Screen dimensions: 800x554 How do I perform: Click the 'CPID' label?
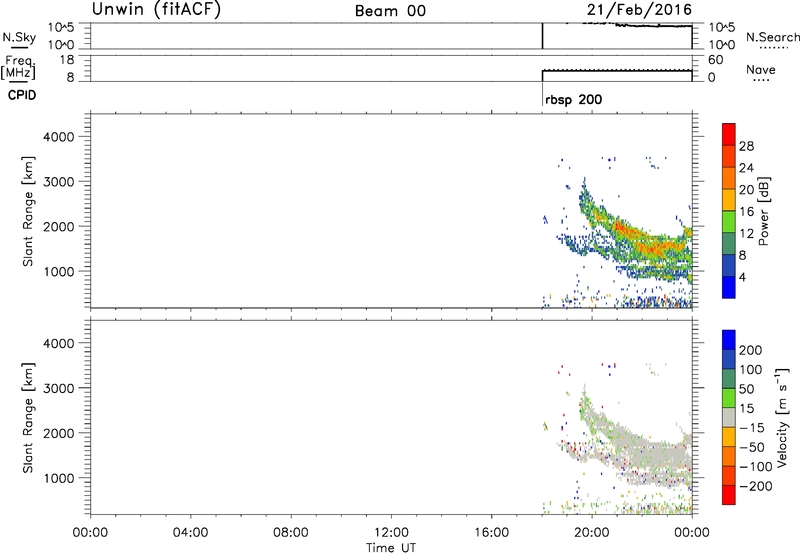click(22, 95)
